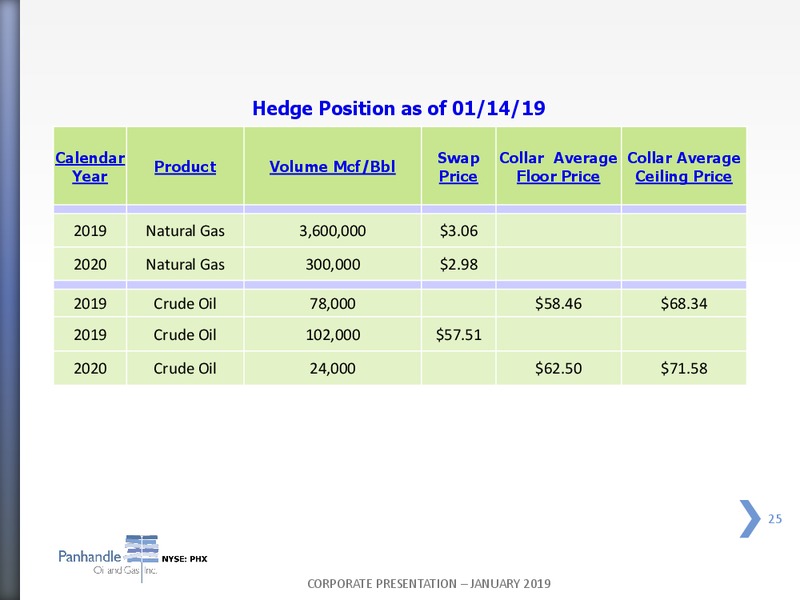Click the Panhandle Oil and Gas logo
The width and height of the screenshot is (800, 600).
[x=108, y=558]
